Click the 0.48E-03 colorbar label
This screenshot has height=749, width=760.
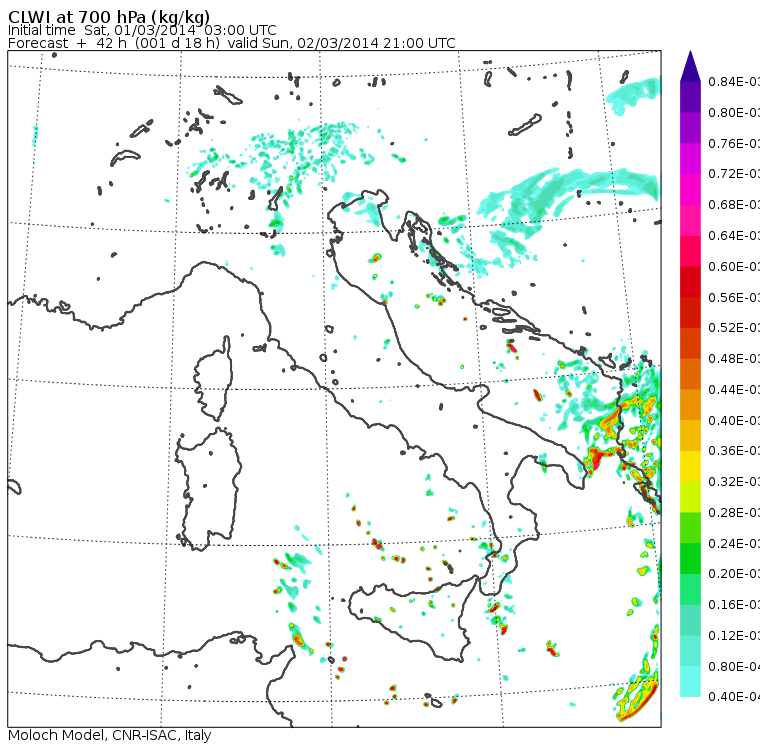point(734,359)
